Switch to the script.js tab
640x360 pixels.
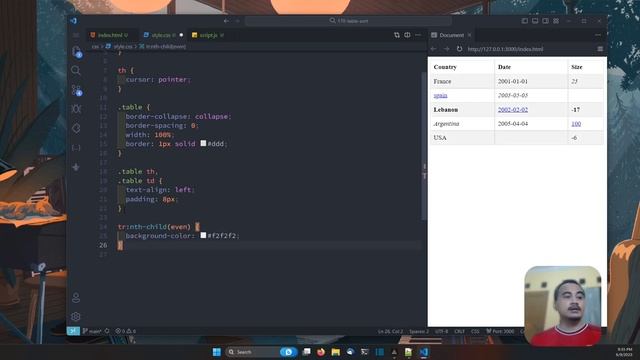click(208, 35)
